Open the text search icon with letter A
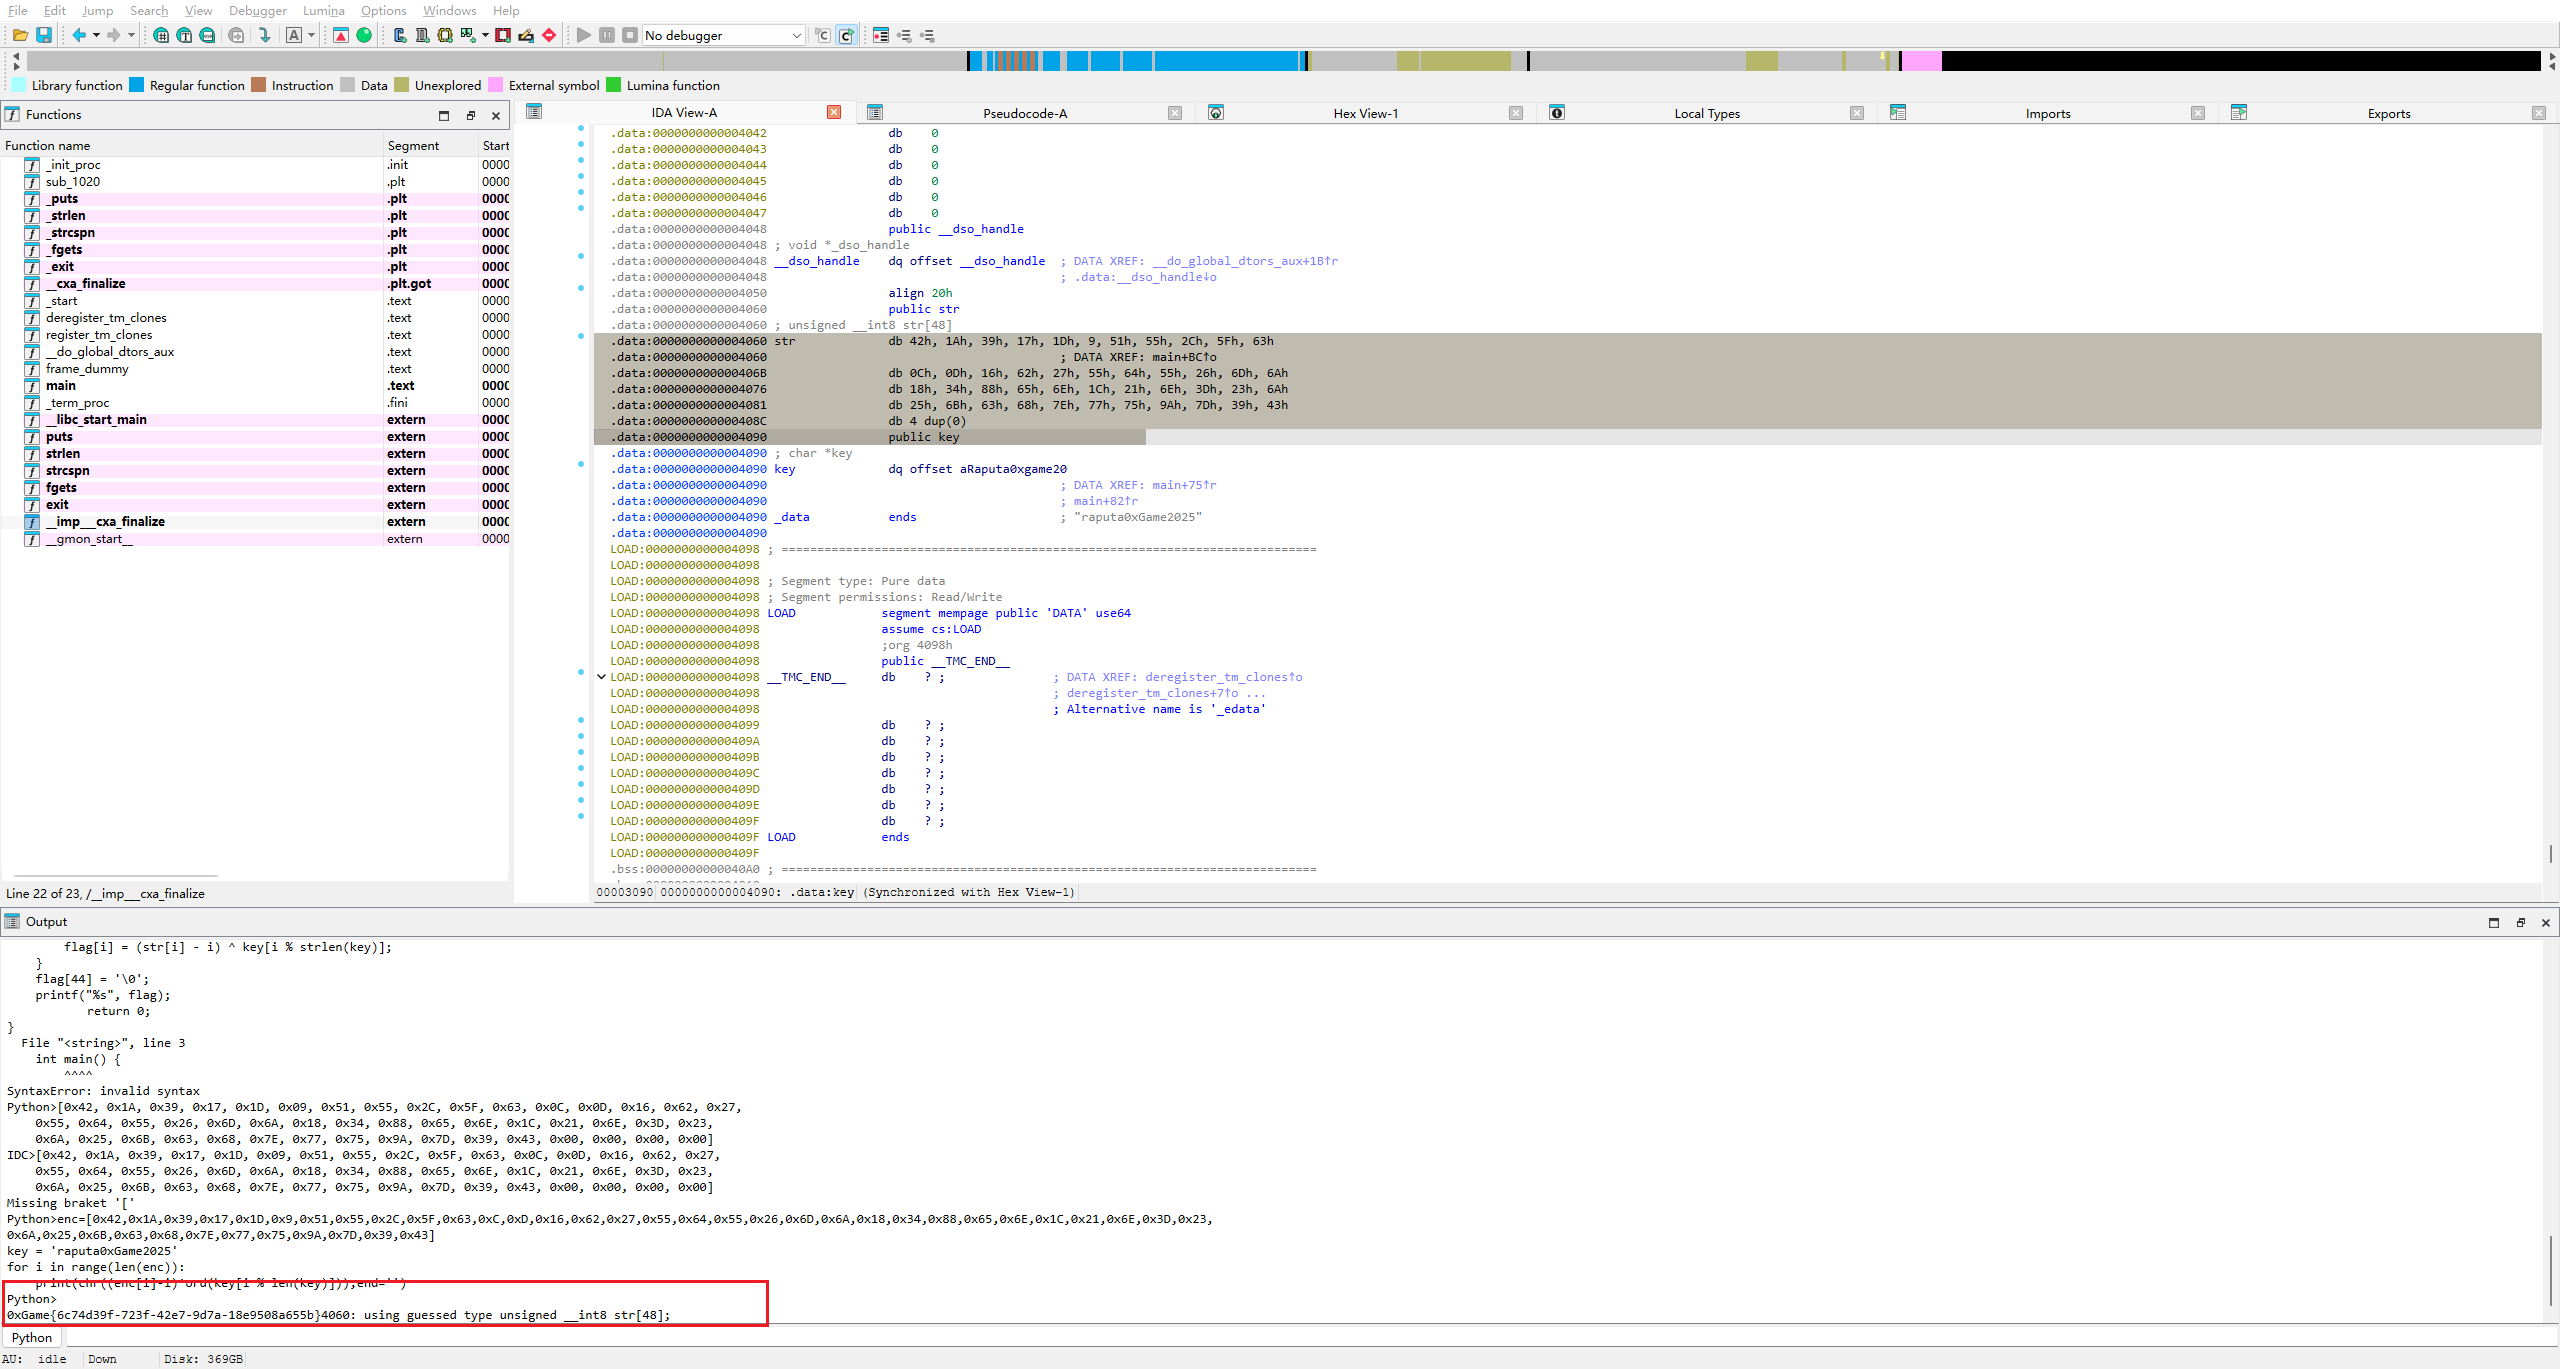Image resolution: width=2560 pixels, height=1369 pixels. 293,35
